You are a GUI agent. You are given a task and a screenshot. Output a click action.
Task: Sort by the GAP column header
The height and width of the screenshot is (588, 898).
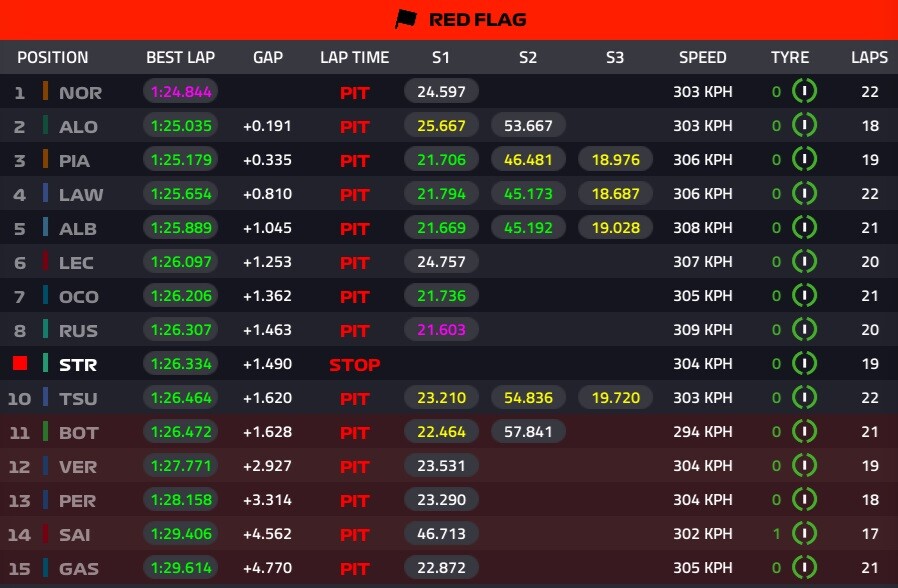(268, 57)
